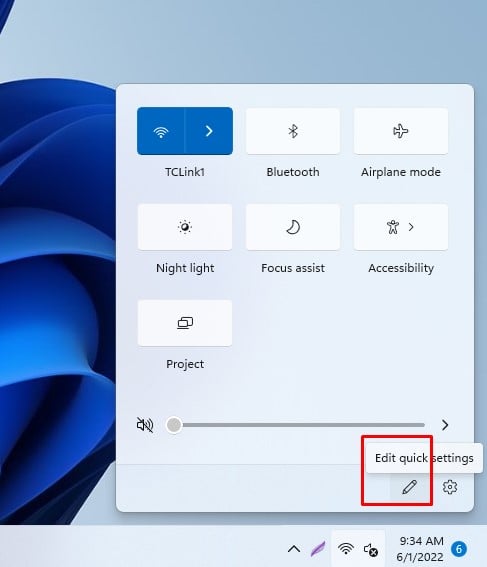Show hidden icons taskbar chevron
This screenshot has width=487, height=567.
pos(294,550)
